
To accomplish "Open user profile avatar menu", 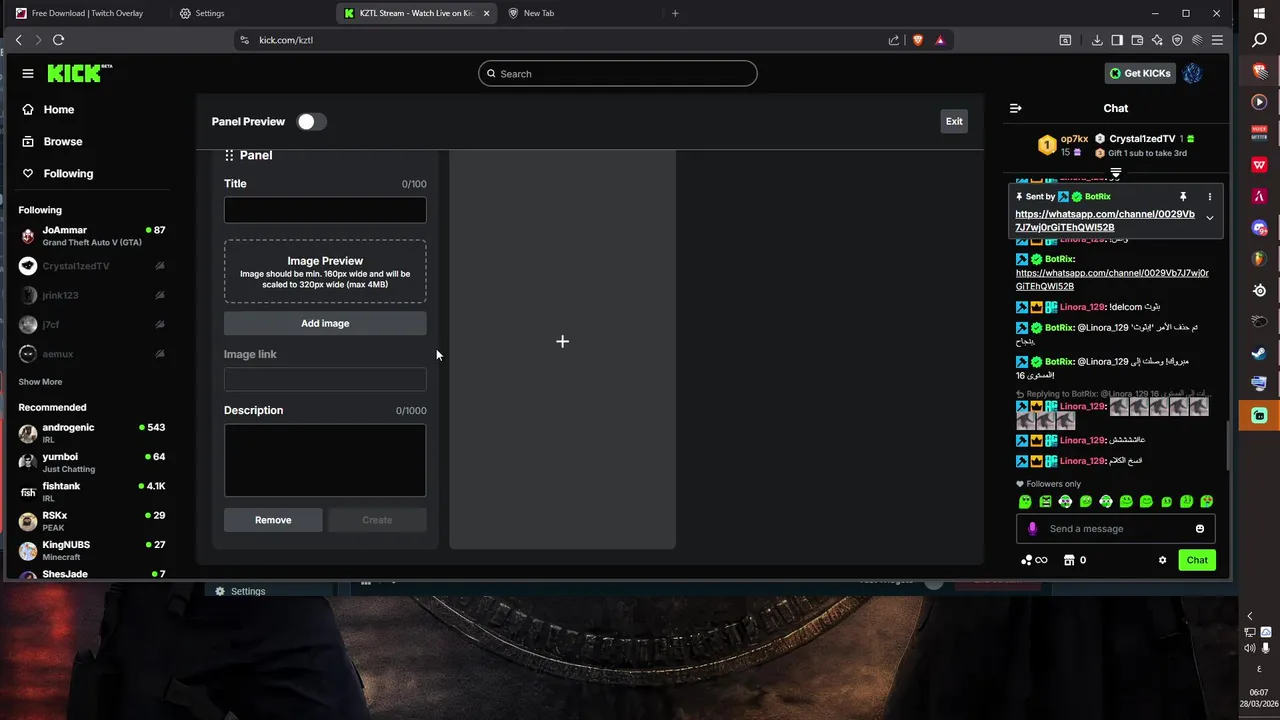I will pyautogui.click(x=1192, y=73).
